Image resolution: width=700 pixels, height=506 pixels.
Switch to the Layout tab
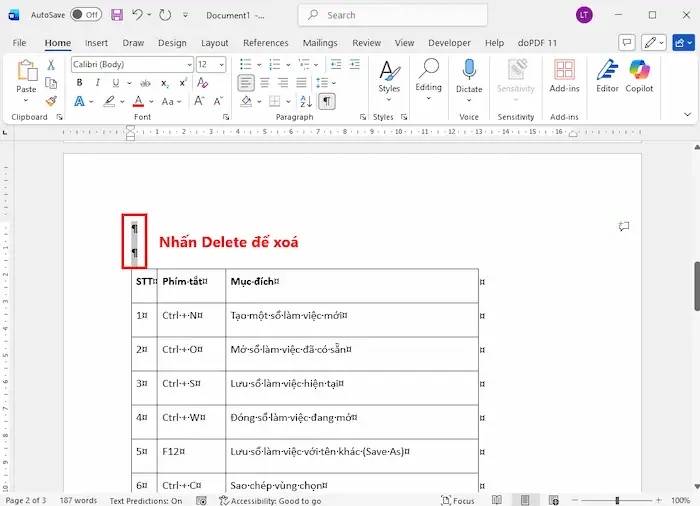214,43
